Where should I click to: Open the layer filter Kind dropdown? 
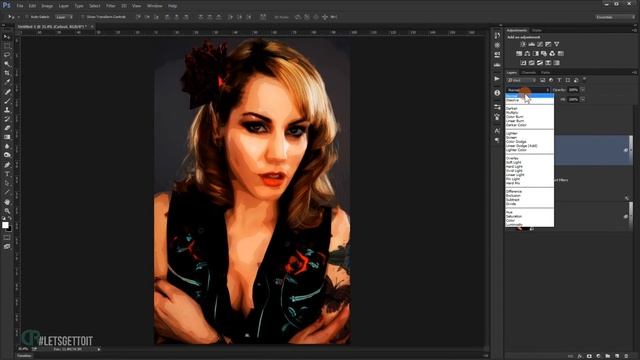(x=522, y=80)
